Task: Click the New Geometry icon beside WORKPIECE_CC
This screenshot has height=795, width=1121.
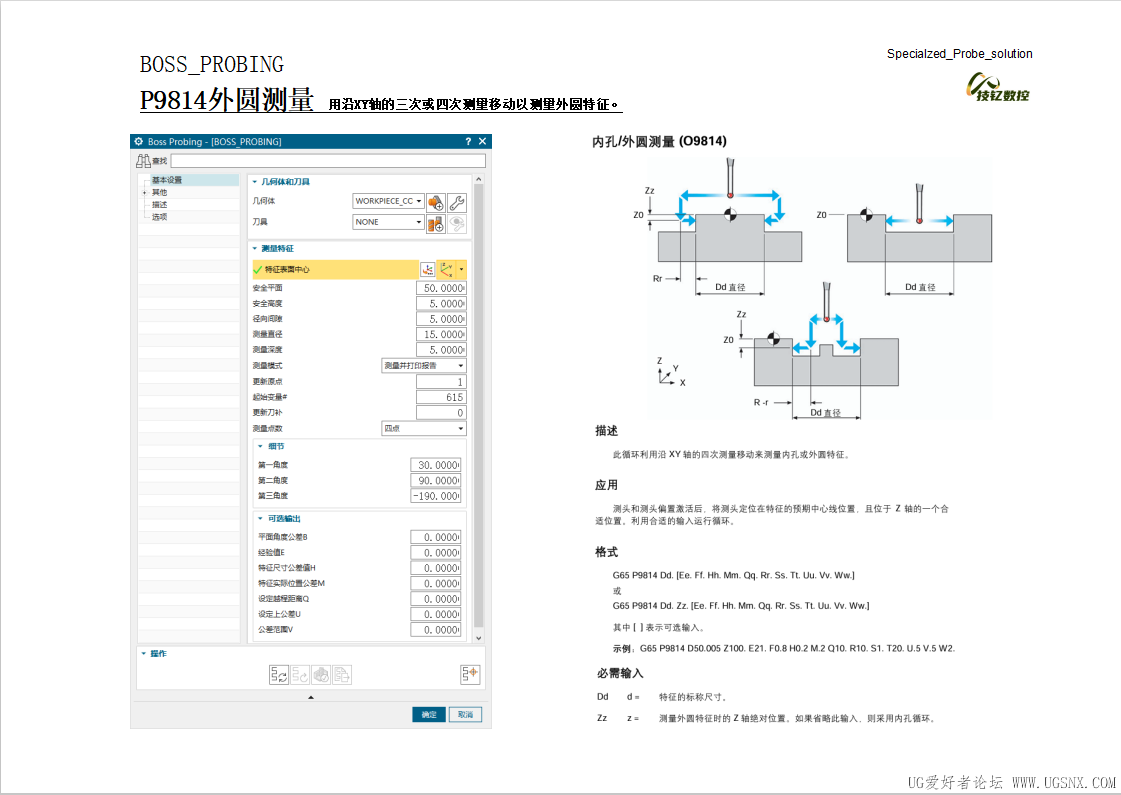Action: coord(436,202)
